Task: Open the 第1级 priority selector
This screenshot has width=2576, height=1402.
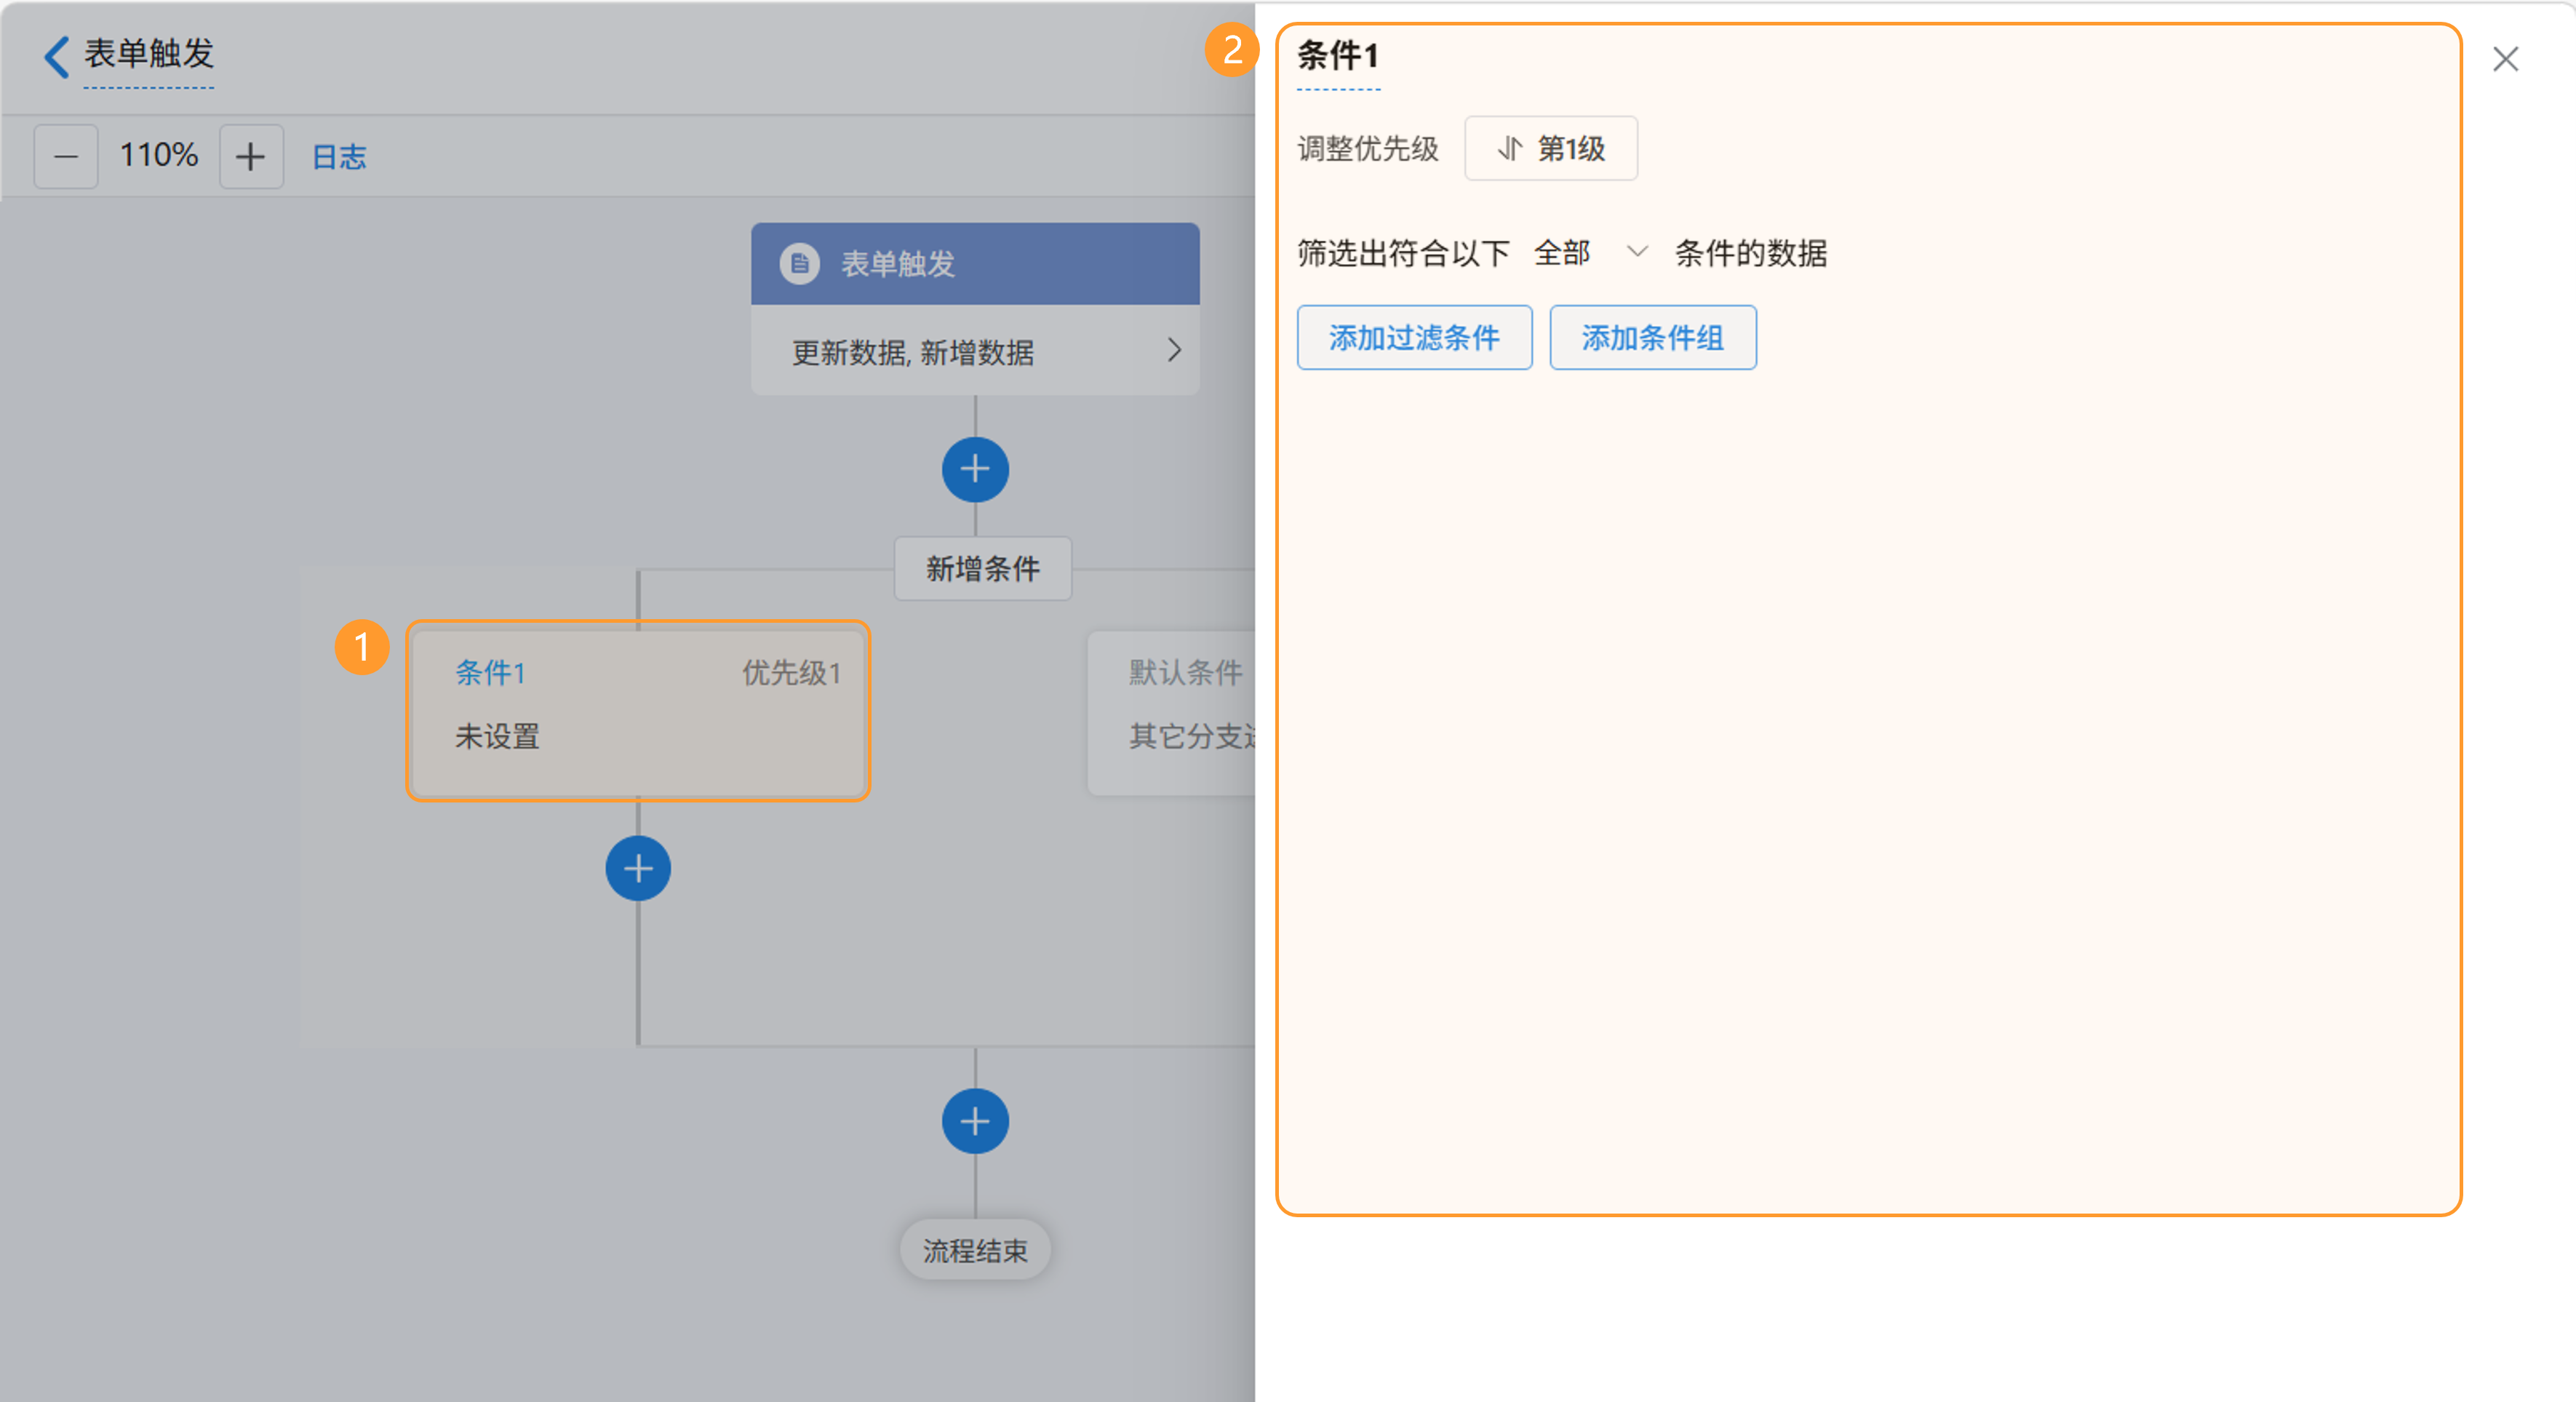Action: click(1550, 149)
